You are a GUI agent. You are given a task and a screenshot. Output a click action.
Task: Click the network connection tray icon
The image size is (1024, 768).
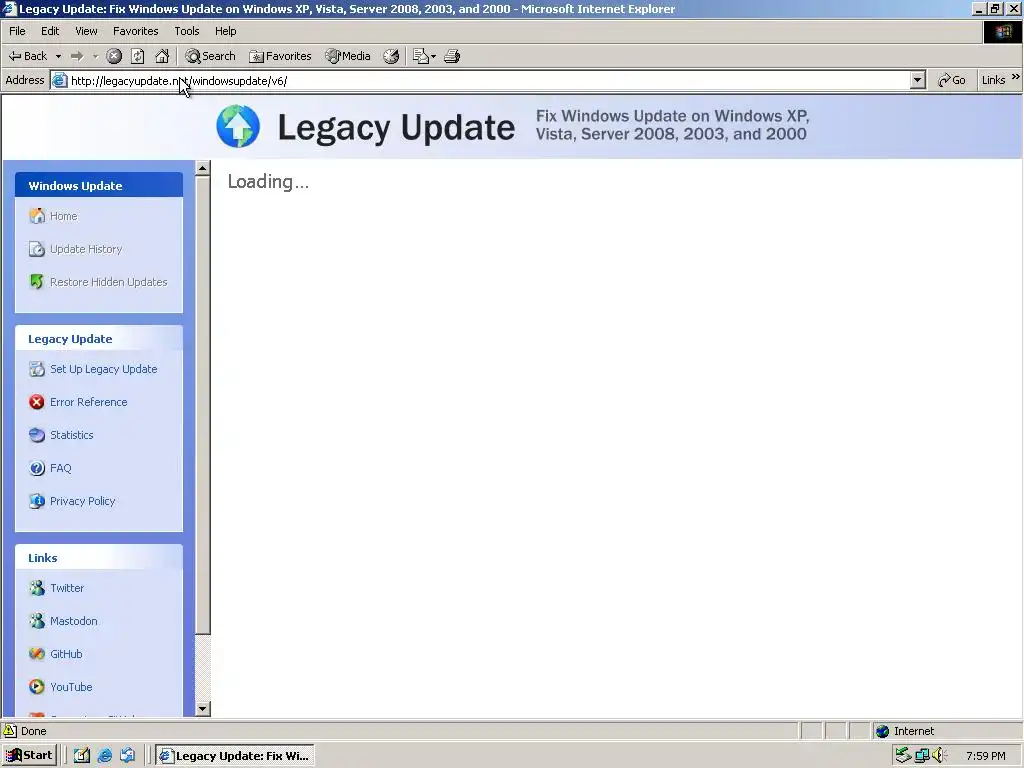[921, 756]
